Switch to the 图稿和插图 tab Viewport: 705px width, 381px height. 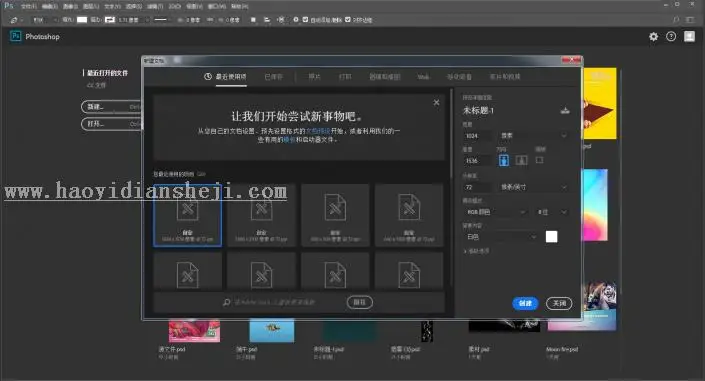click(x=385, y=77)
